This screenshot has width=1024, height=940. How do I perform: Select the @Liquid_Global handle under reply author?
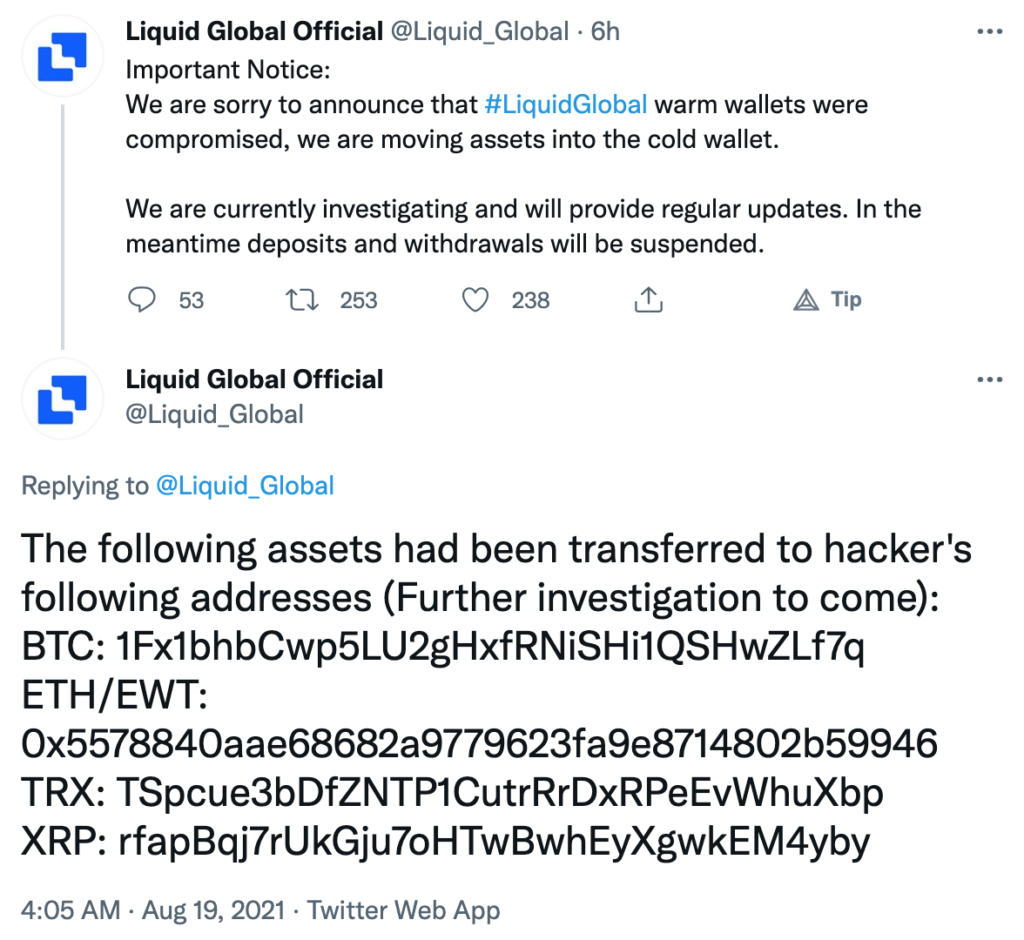(214, 414)
